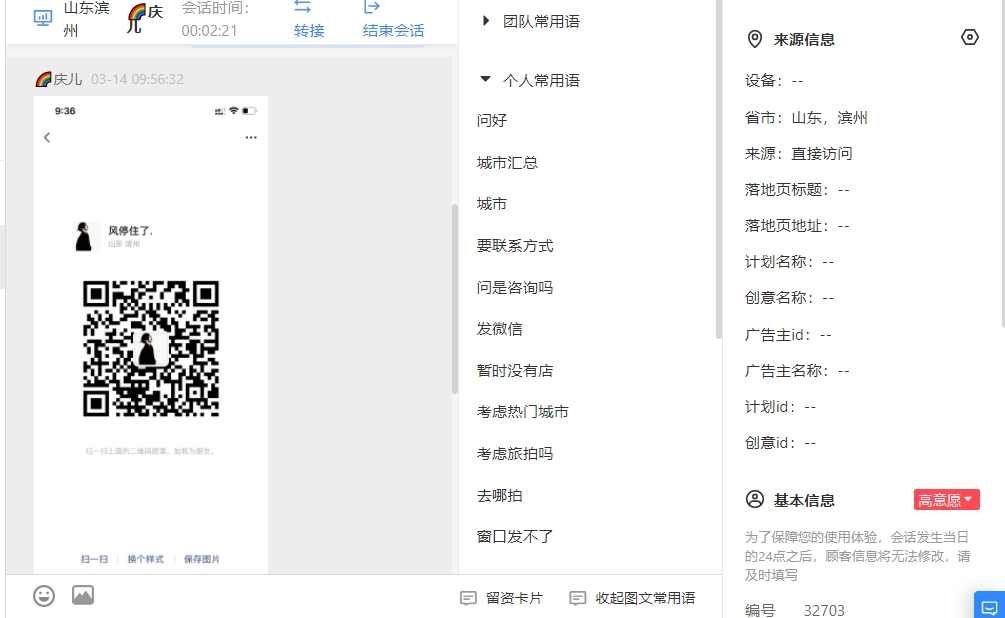
Task: Select the 城市 quick phrase
Action: [492, 204]
